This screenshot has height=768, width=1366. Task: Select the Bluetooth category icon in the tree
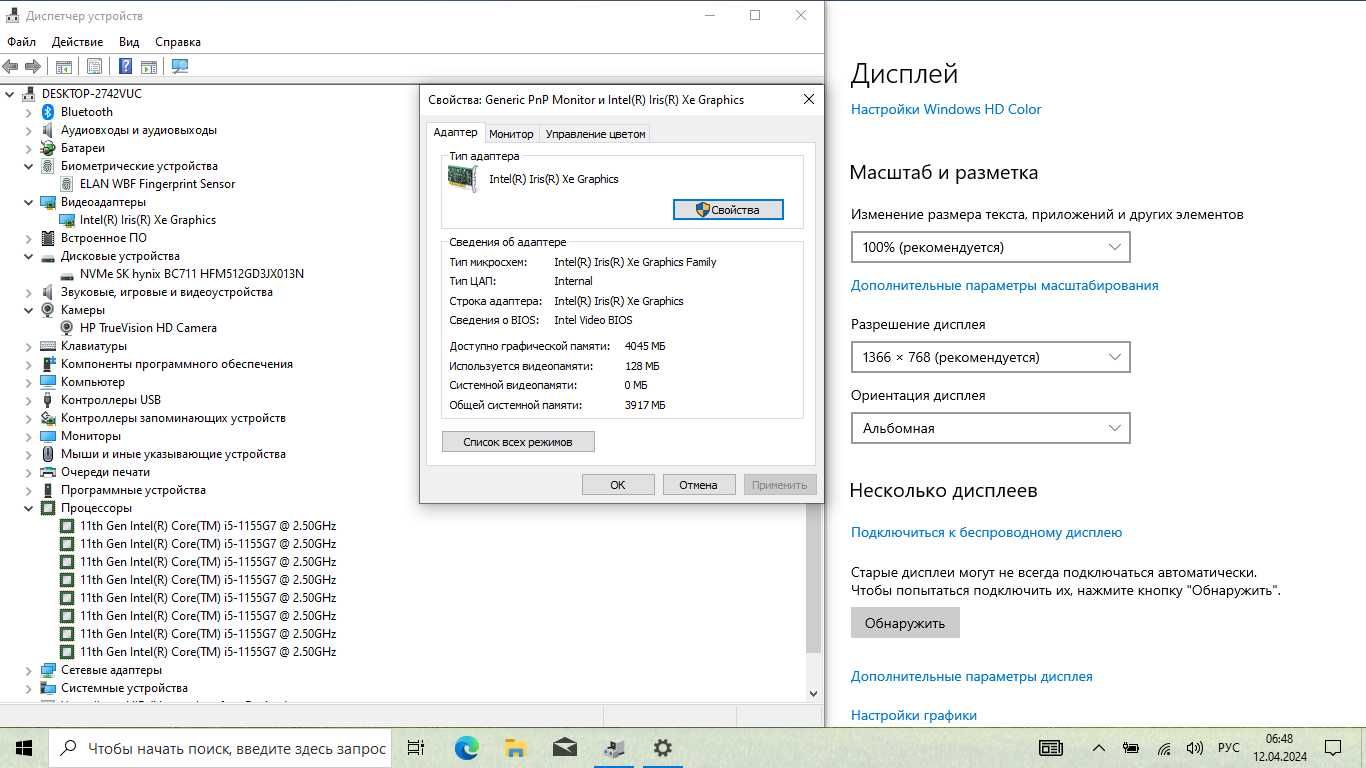48,112
